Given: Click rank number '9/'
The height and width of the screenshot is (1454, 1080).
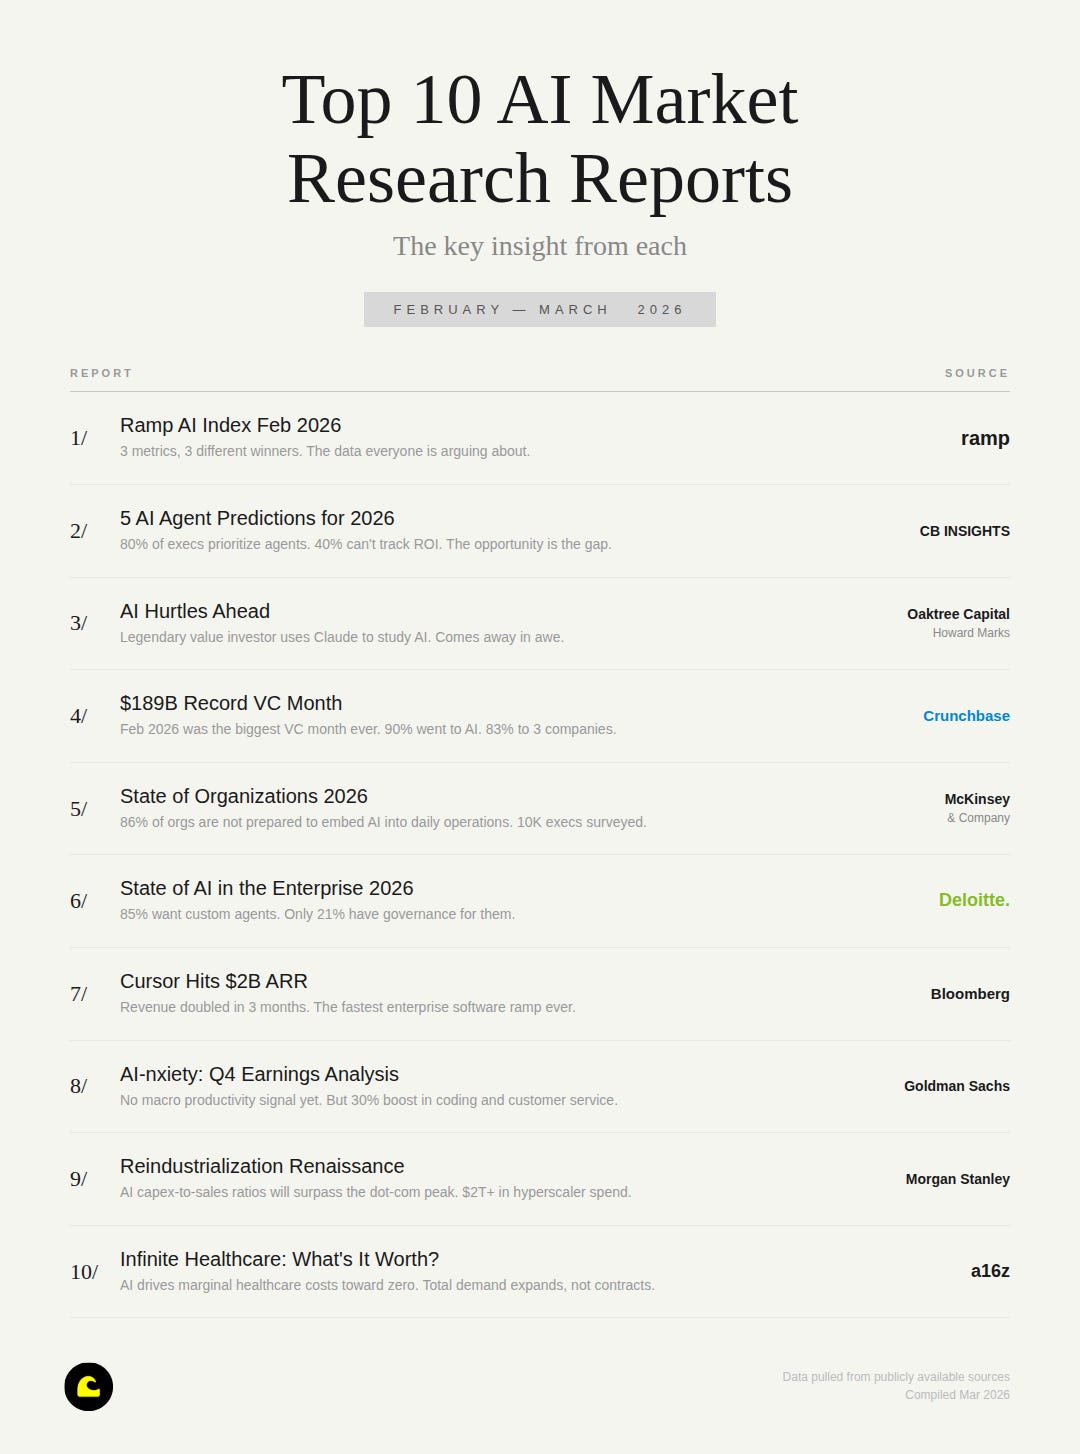Looking at the screenshot, I should [x=78, y=1179].
